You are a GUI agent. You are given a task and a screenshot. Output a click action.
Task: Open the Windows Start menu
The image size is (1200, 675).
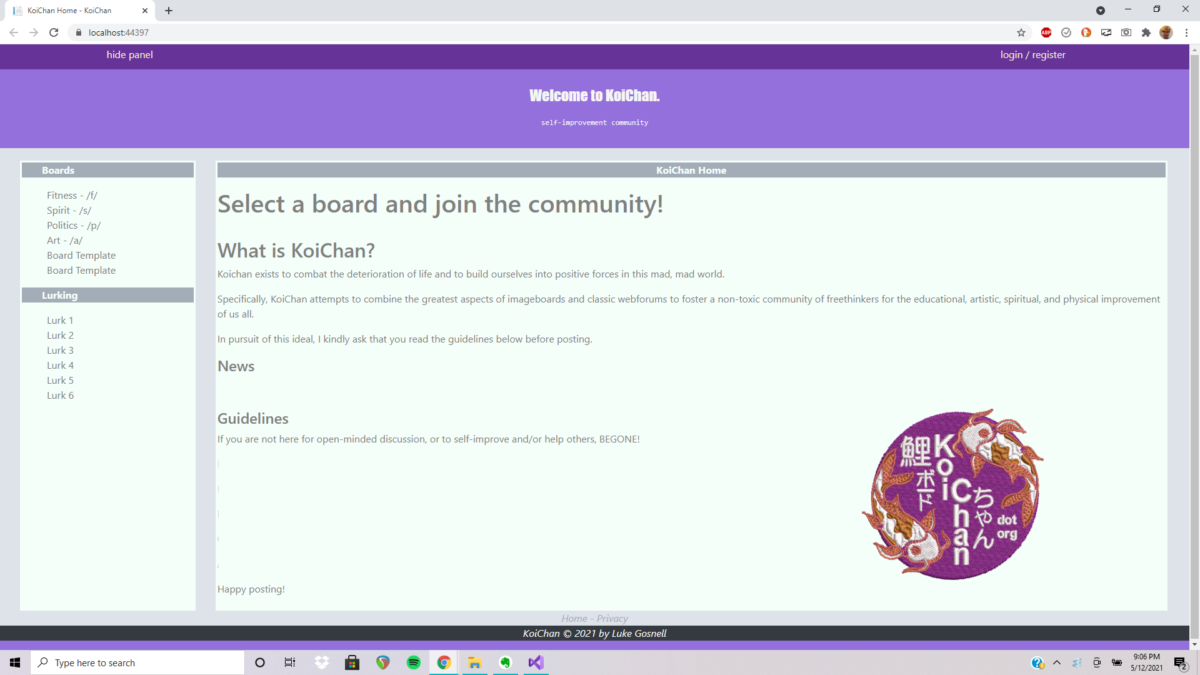[15, 662]
